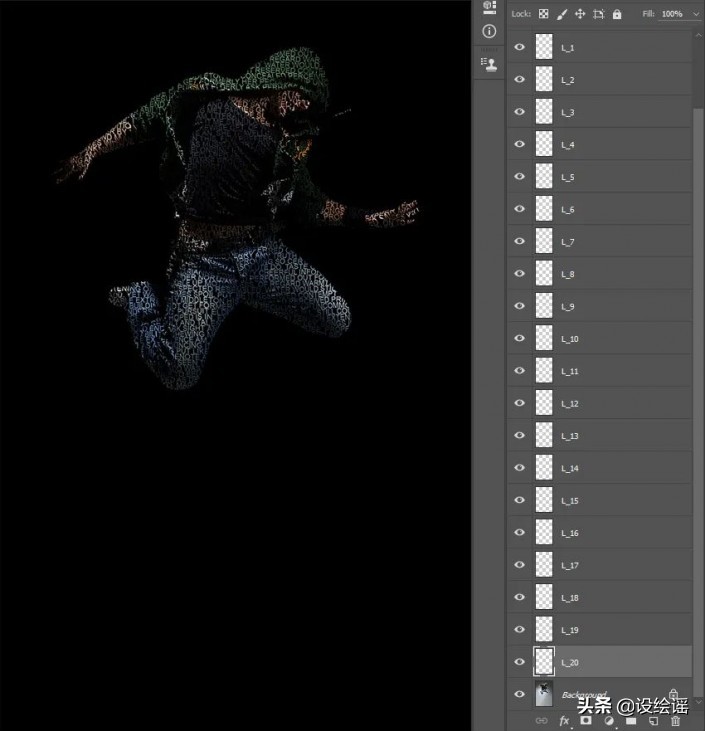The image size is (705, 731).
Task: Delete layer using the trash icon
Action: click(x=676, y=720)
